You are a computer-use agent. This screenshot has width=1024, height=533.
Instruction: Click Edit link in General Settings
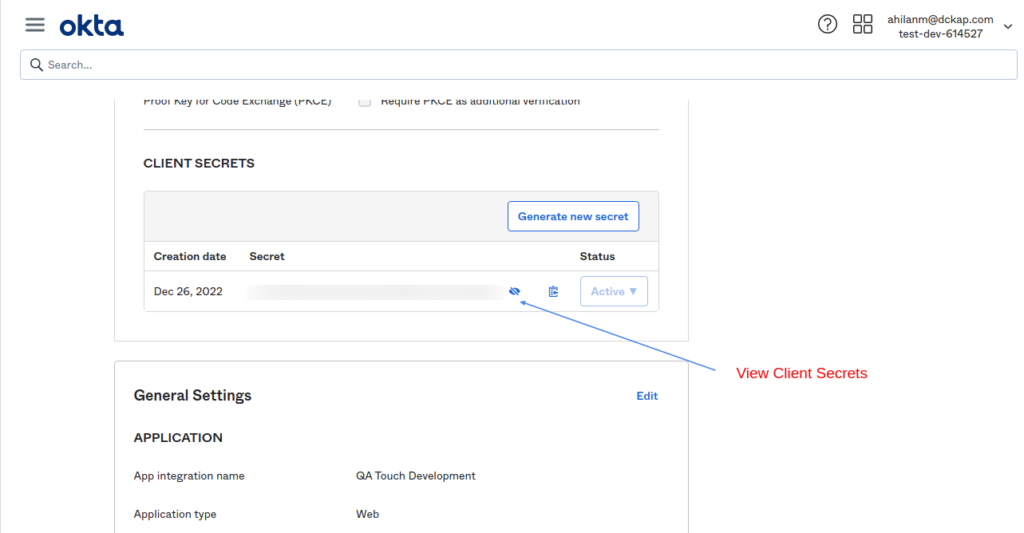coord(647,396)
